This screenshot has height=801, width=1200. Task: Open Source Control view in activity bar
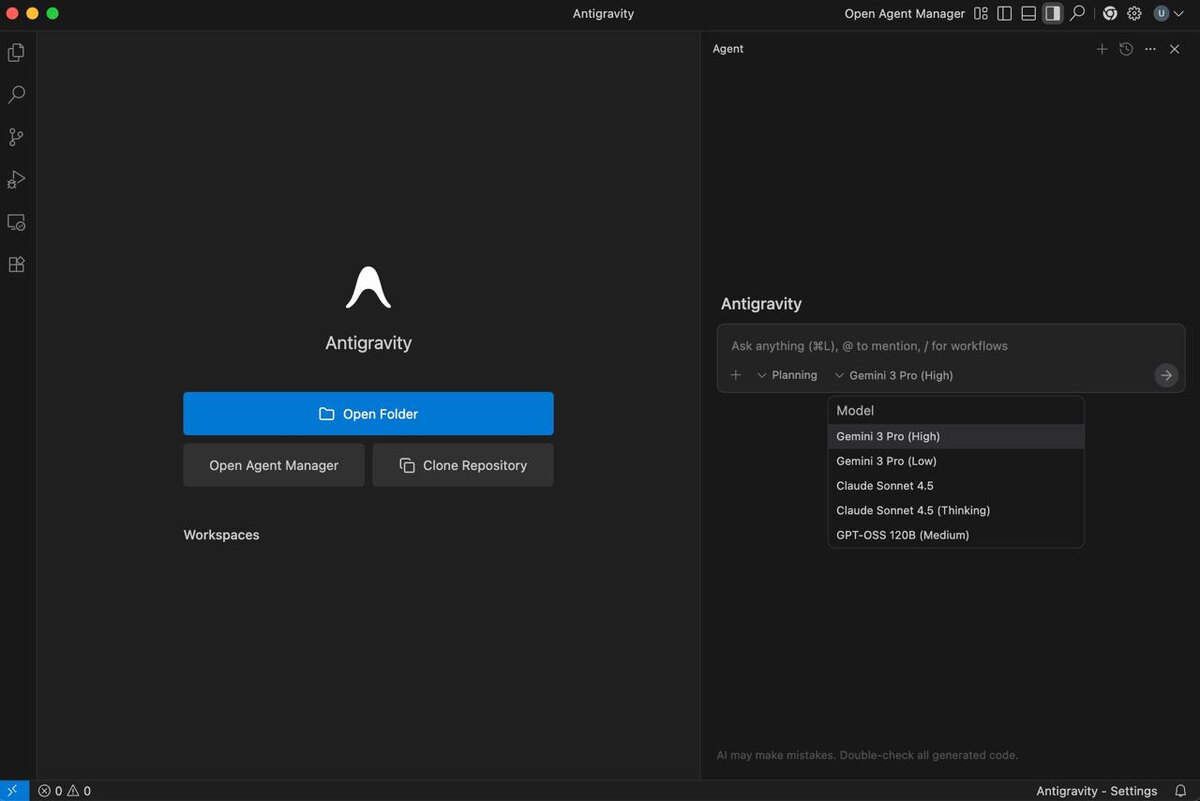pos(16,137)
